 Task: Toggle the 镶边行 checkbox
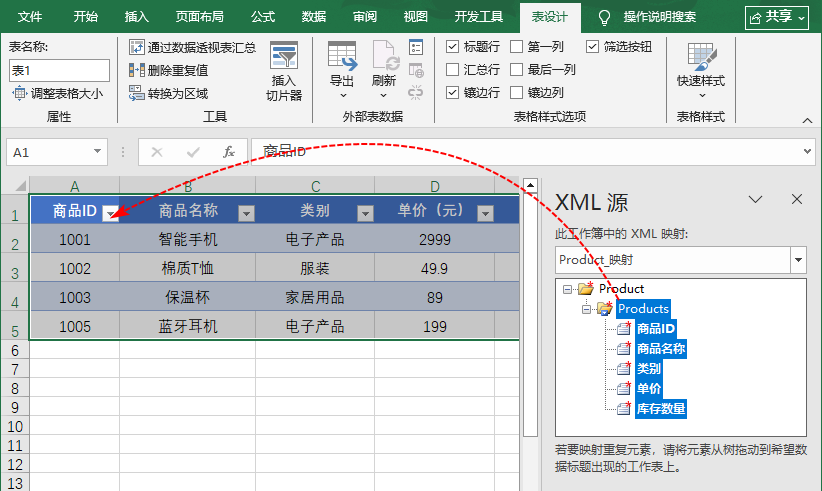(452, 92)
